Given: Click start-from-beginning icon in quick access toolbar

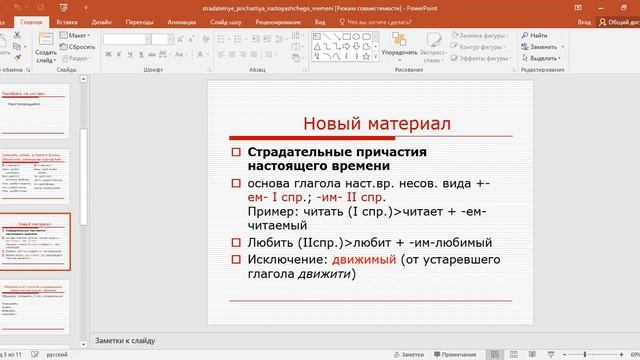Looking at the screenshot, I should tap(63, 7).
